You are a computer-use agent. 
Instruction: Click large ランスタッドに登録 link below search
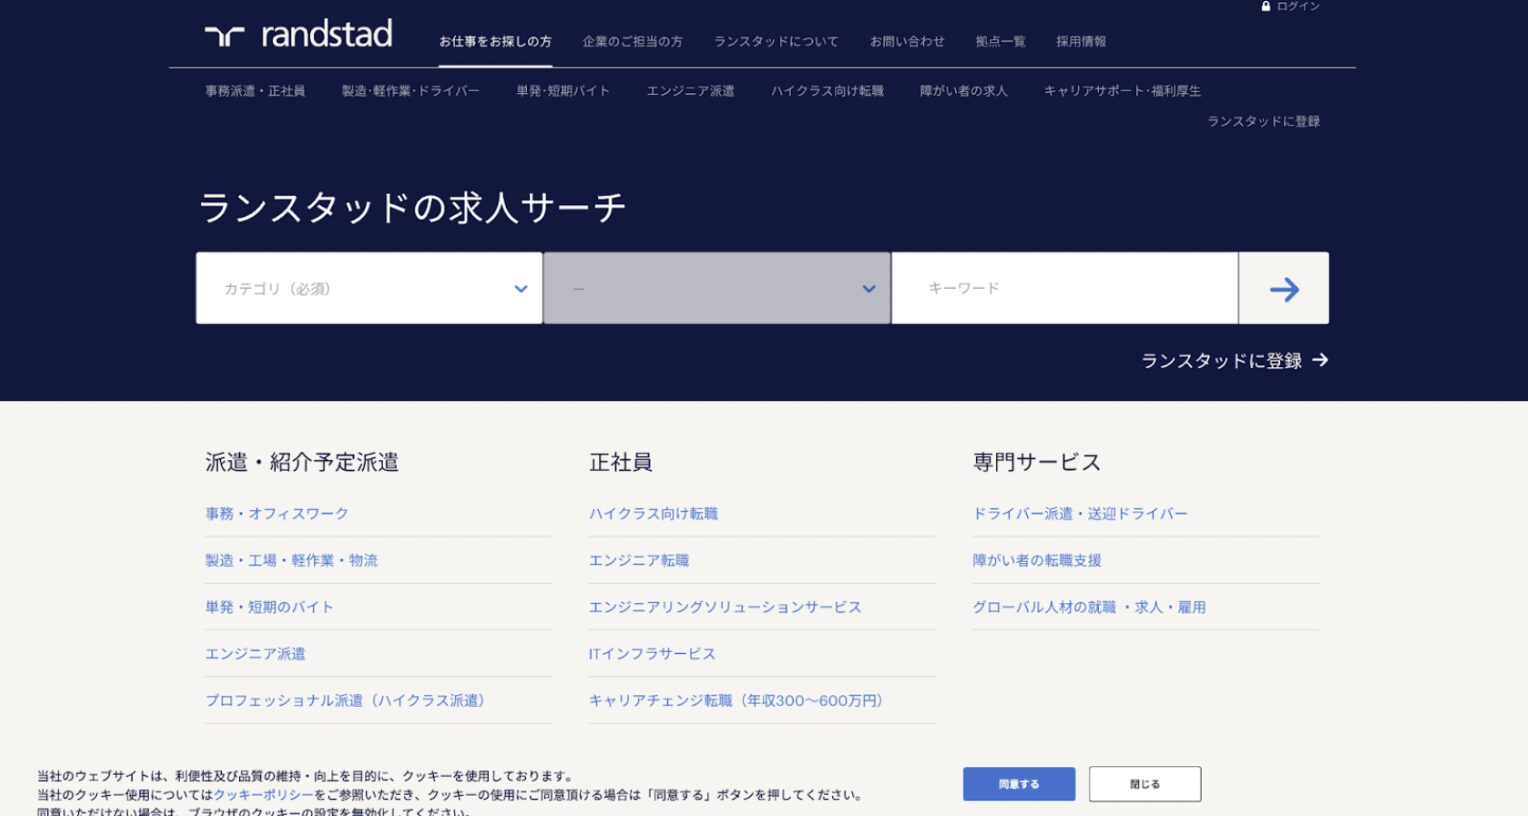point(1221,361)
